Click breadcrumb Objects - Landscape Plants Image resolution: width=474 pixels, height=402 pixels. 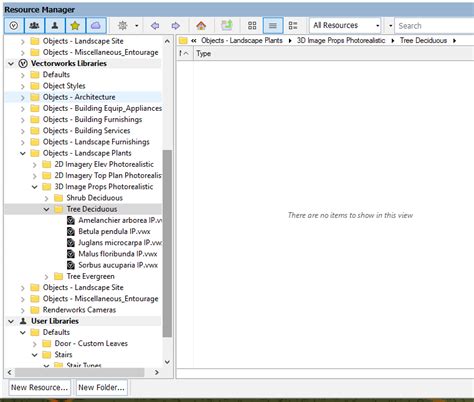242,41
